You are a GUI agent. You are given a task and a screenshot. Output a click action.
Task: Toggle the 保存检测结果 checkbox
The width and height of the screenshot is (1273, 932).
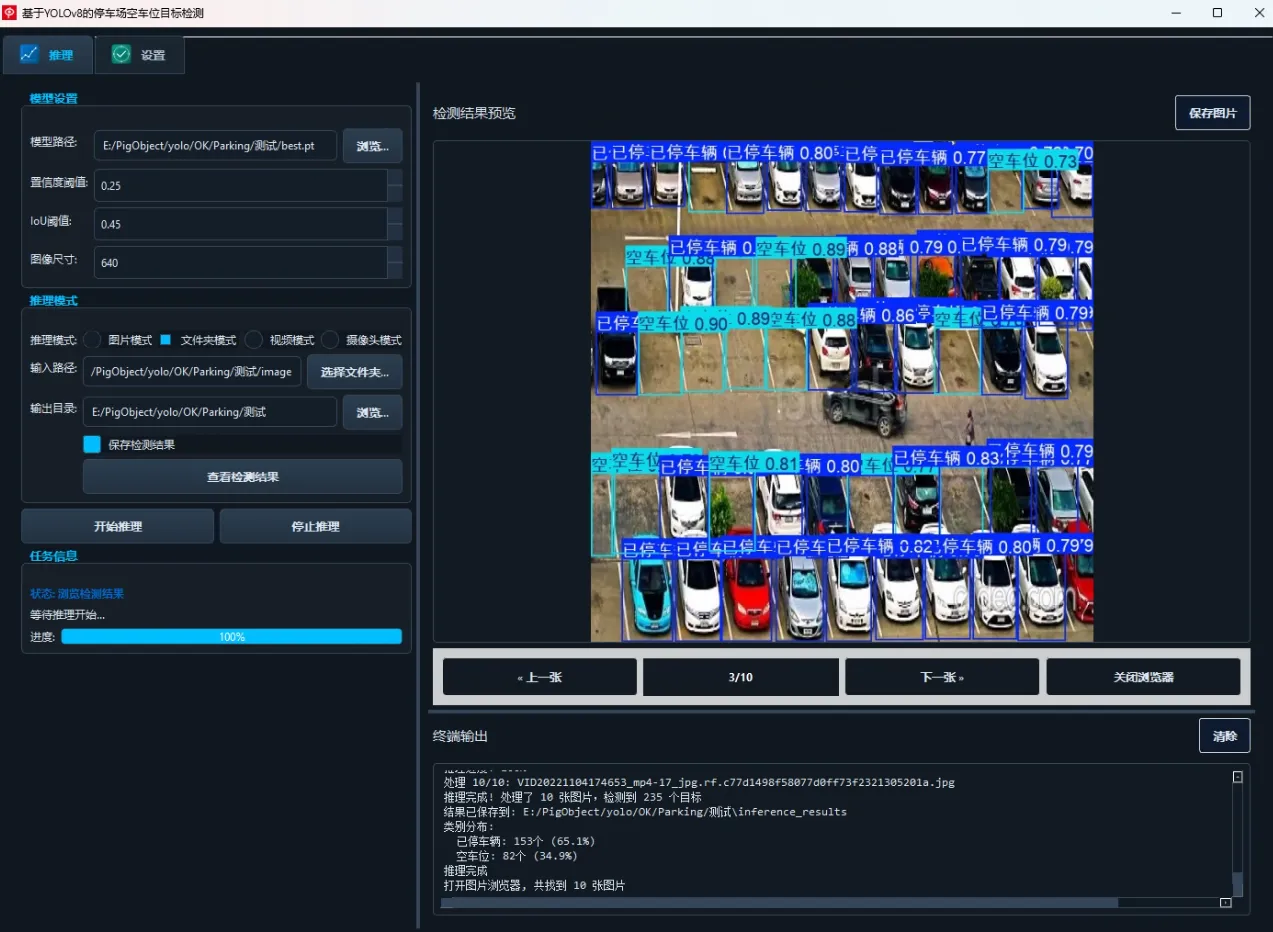click(92, 444)
